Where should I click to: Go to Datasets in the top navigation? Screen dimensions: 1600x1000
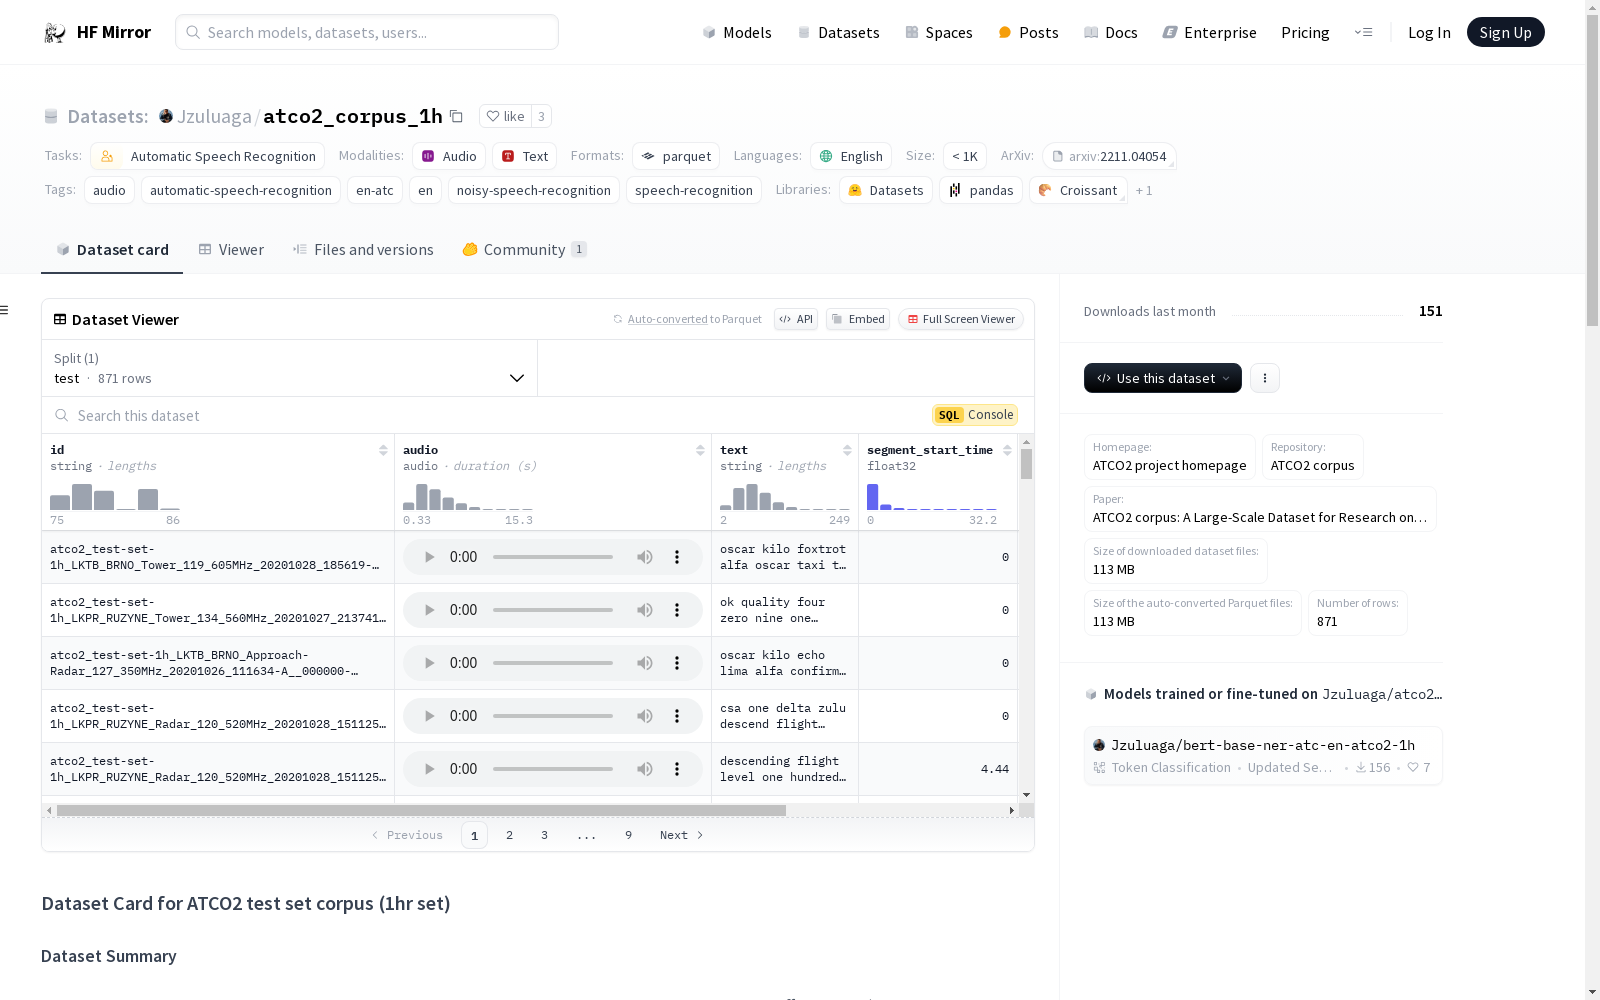pos(838,32)
